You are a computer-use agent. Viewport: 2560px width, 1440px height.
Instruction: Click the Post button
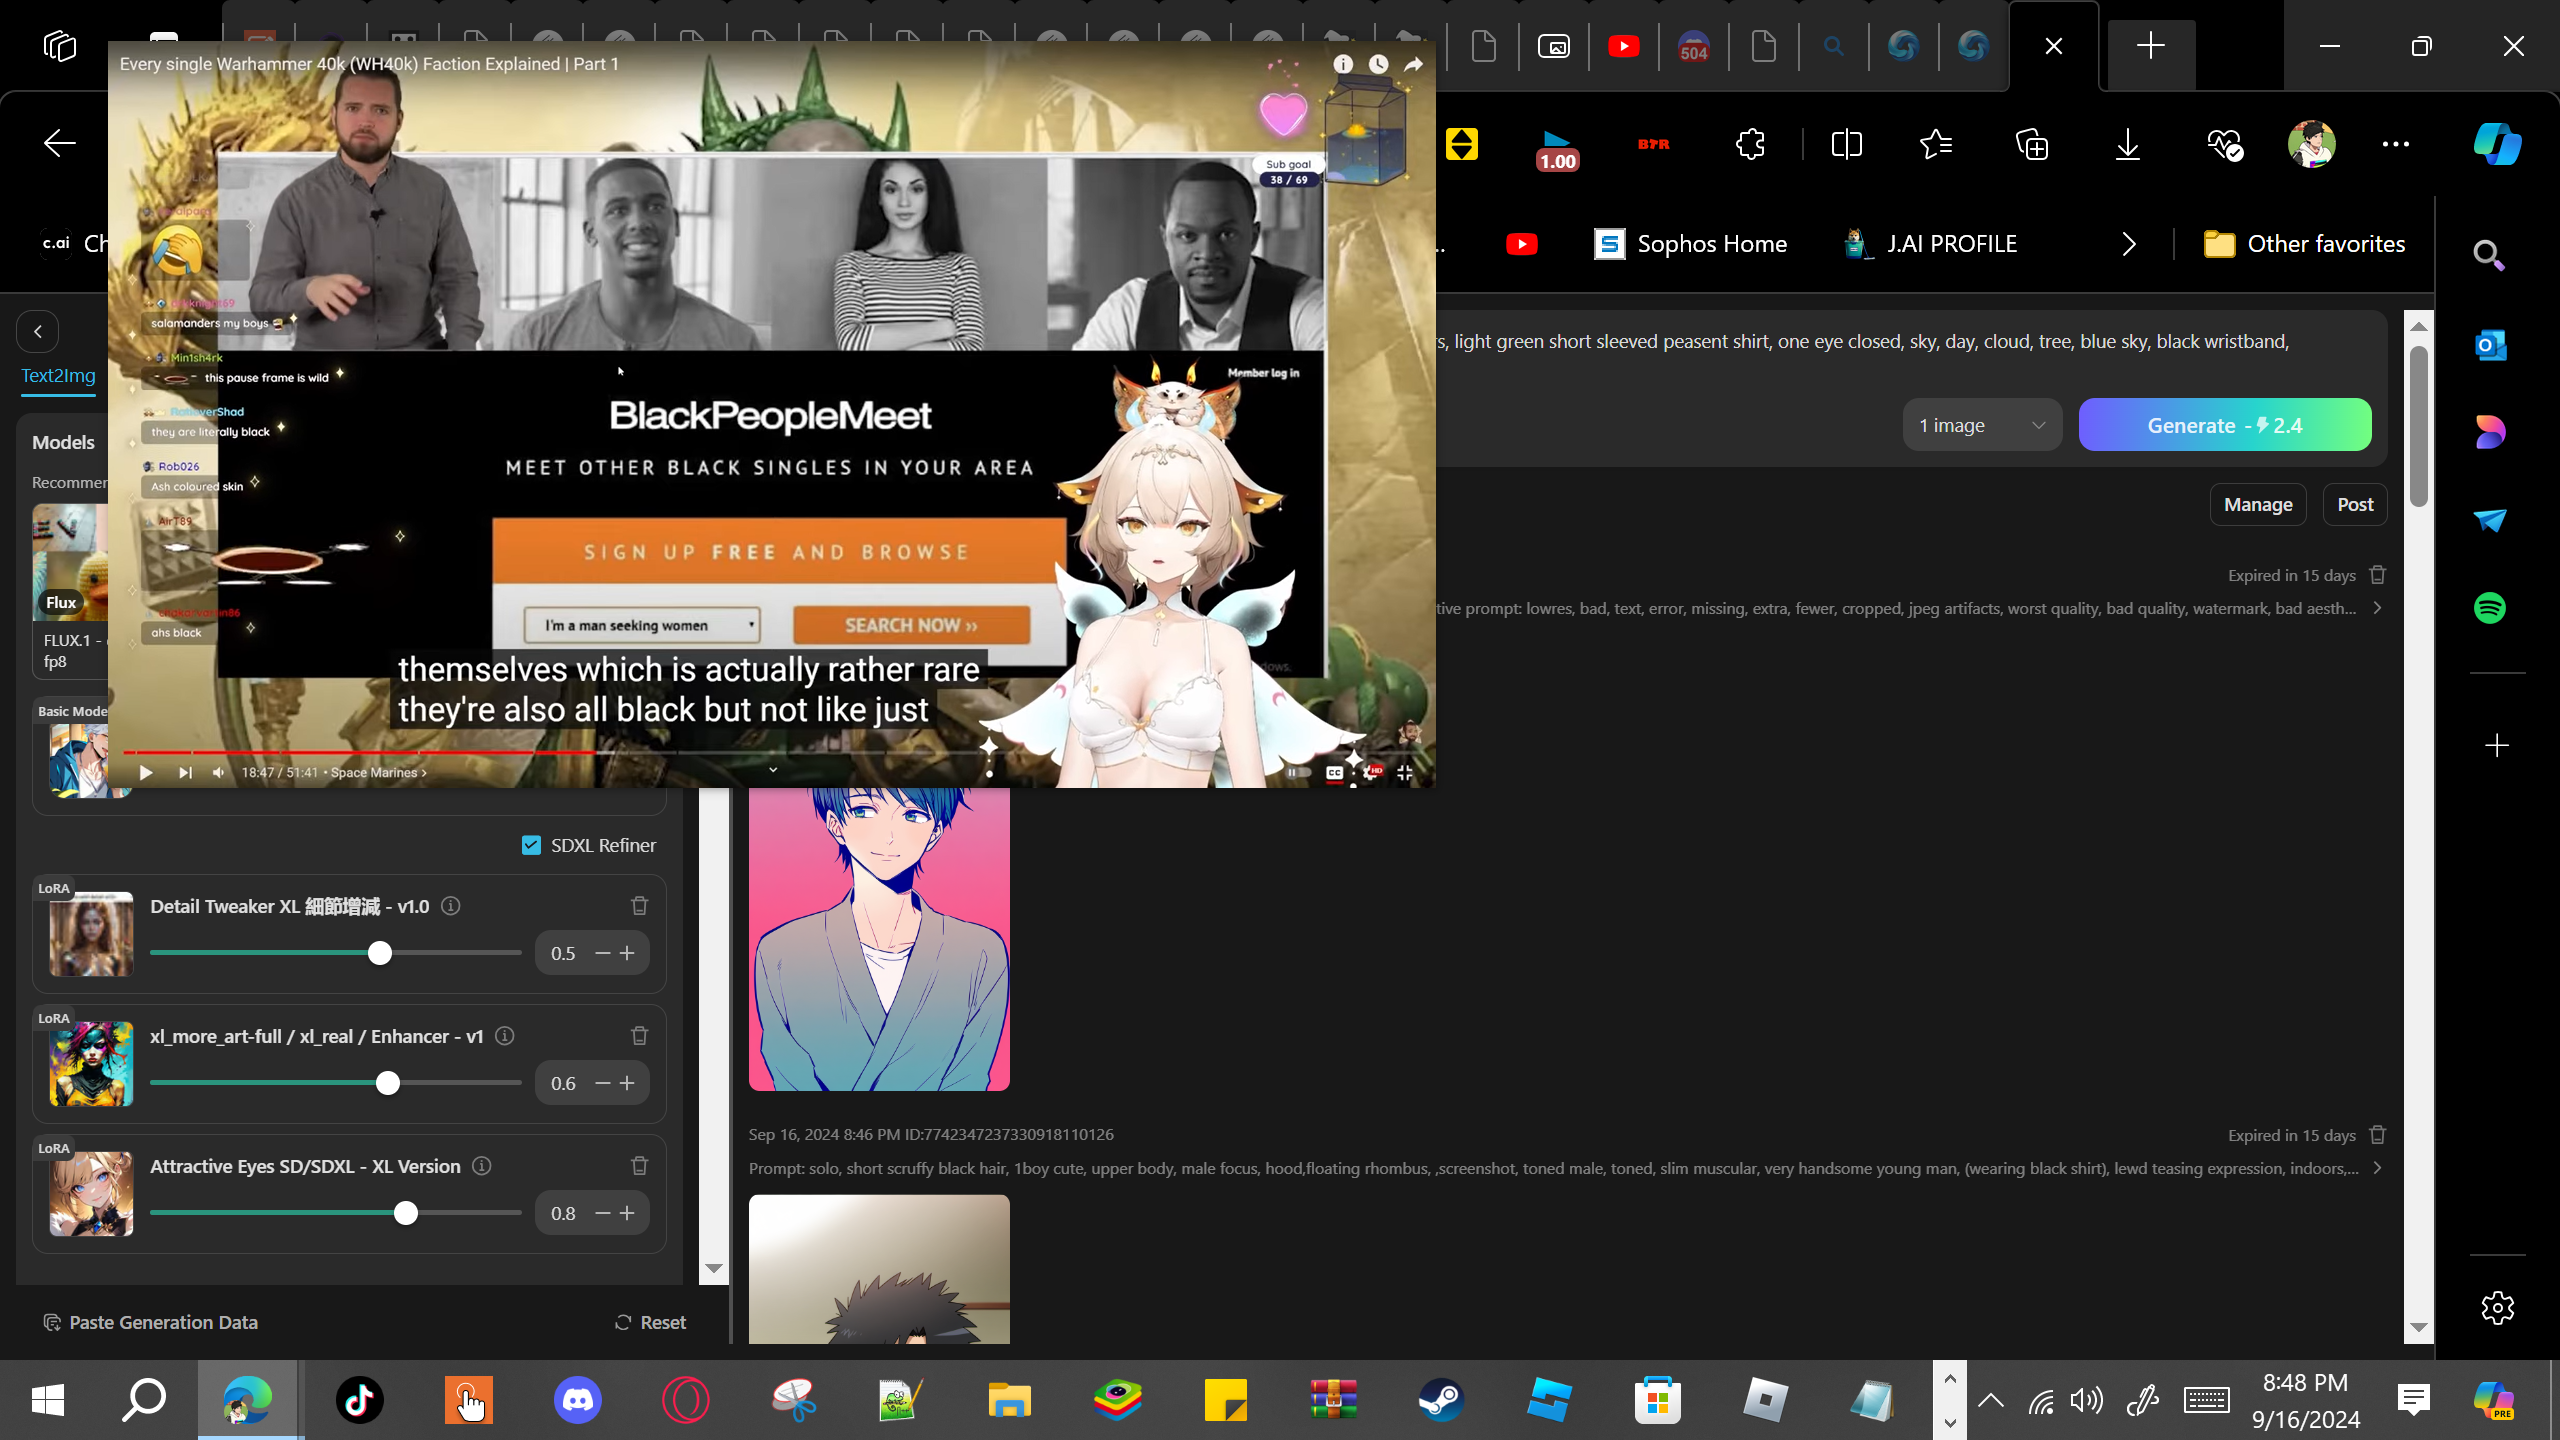click(2355, 505)
